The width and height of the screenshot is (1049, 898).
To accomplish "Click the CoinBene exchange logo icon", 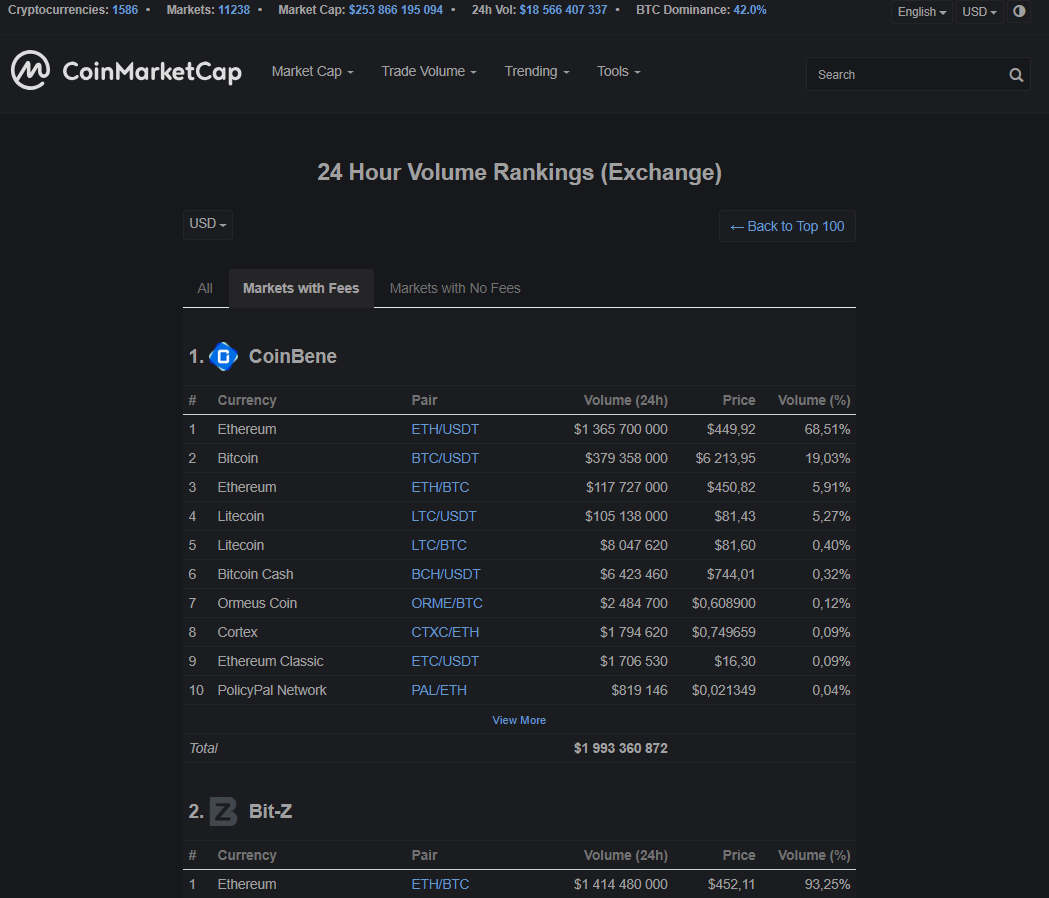I will 223,356.
